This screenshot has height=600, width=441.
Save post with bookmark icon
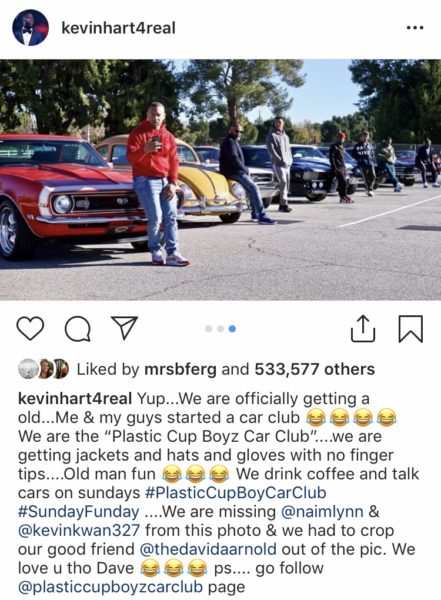(x=411, y=328)
